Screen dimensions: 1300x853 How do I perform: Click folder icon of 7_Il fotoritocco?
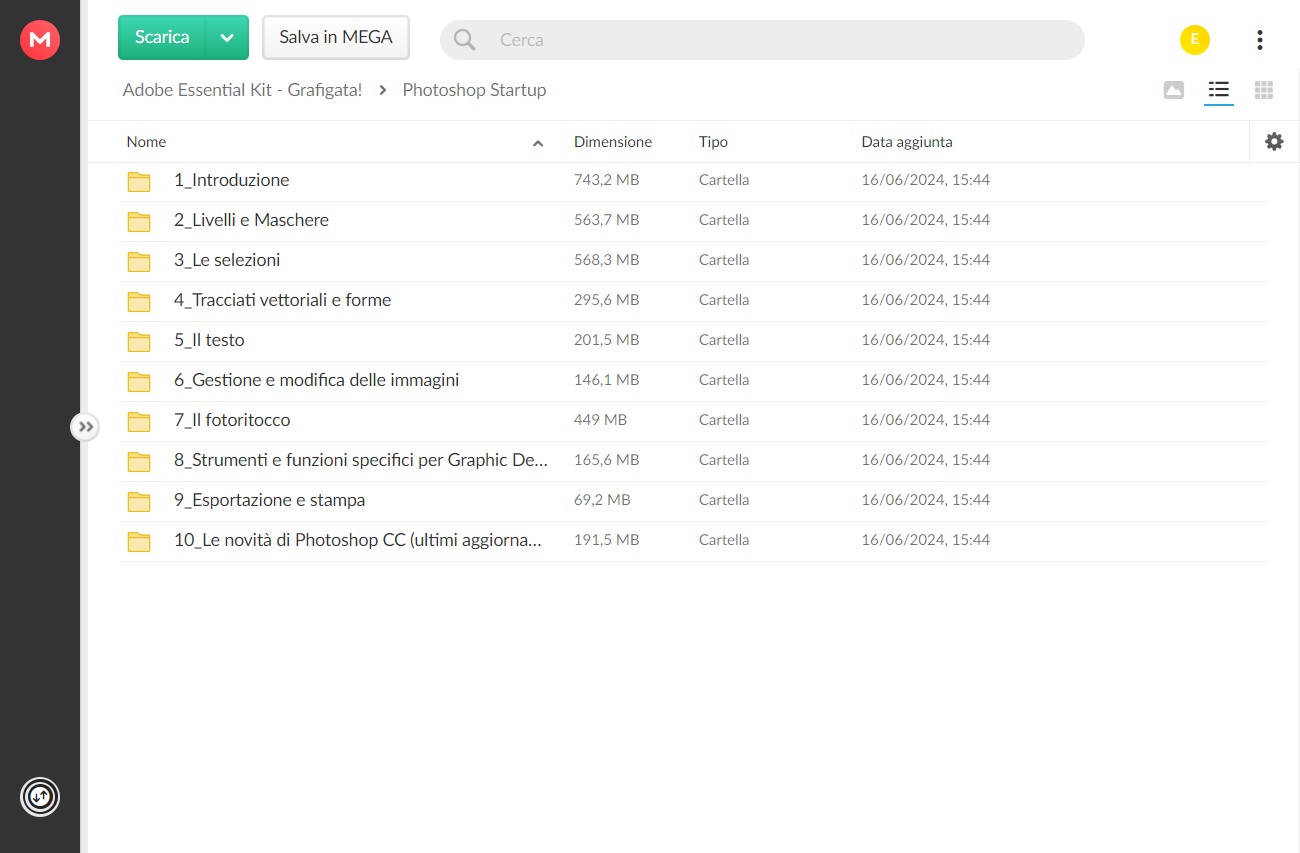pos(139,421)
